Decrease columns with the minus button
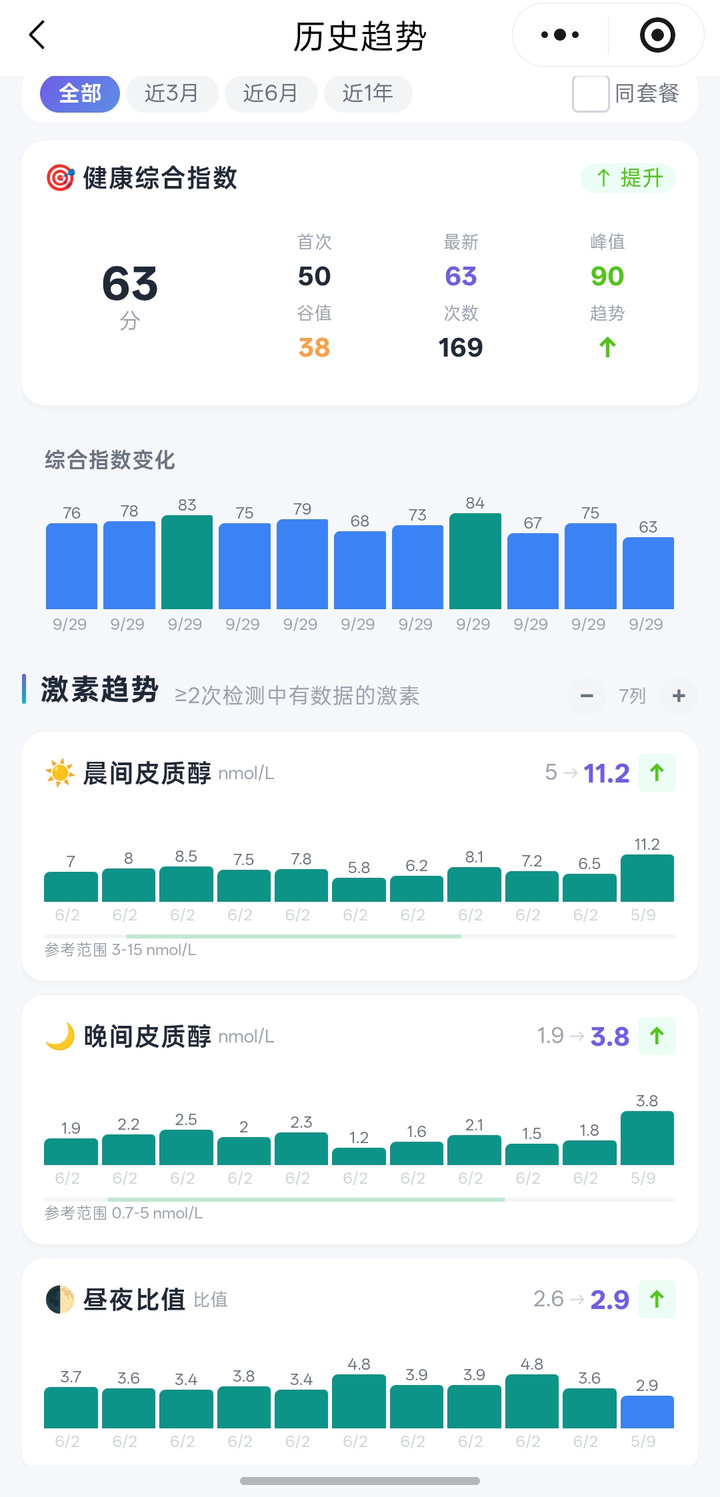 click(587, 696)
